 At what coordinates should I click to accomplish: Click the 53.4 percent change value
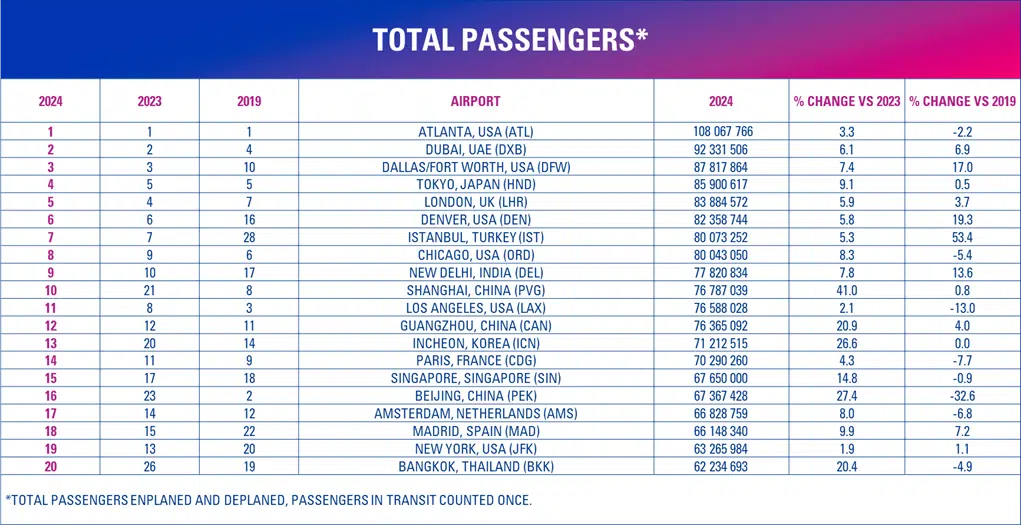click(x=962, y=237)
